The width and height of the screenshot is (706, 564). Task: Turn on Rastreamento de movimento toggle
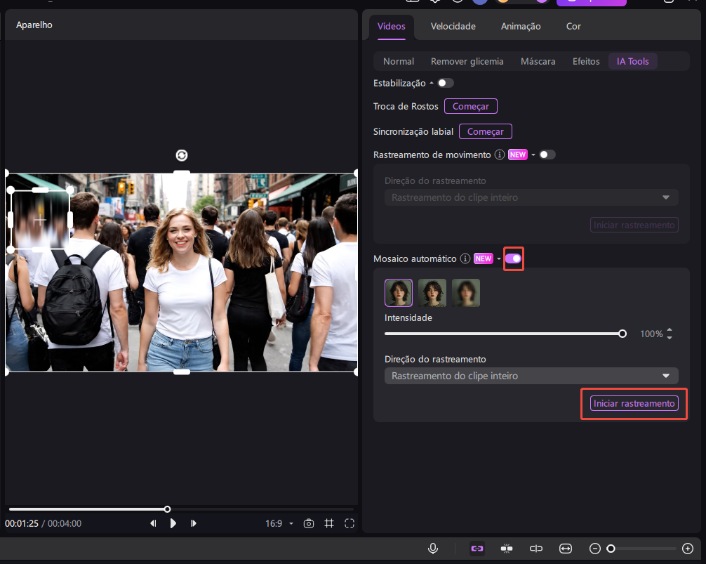[546, 155]
